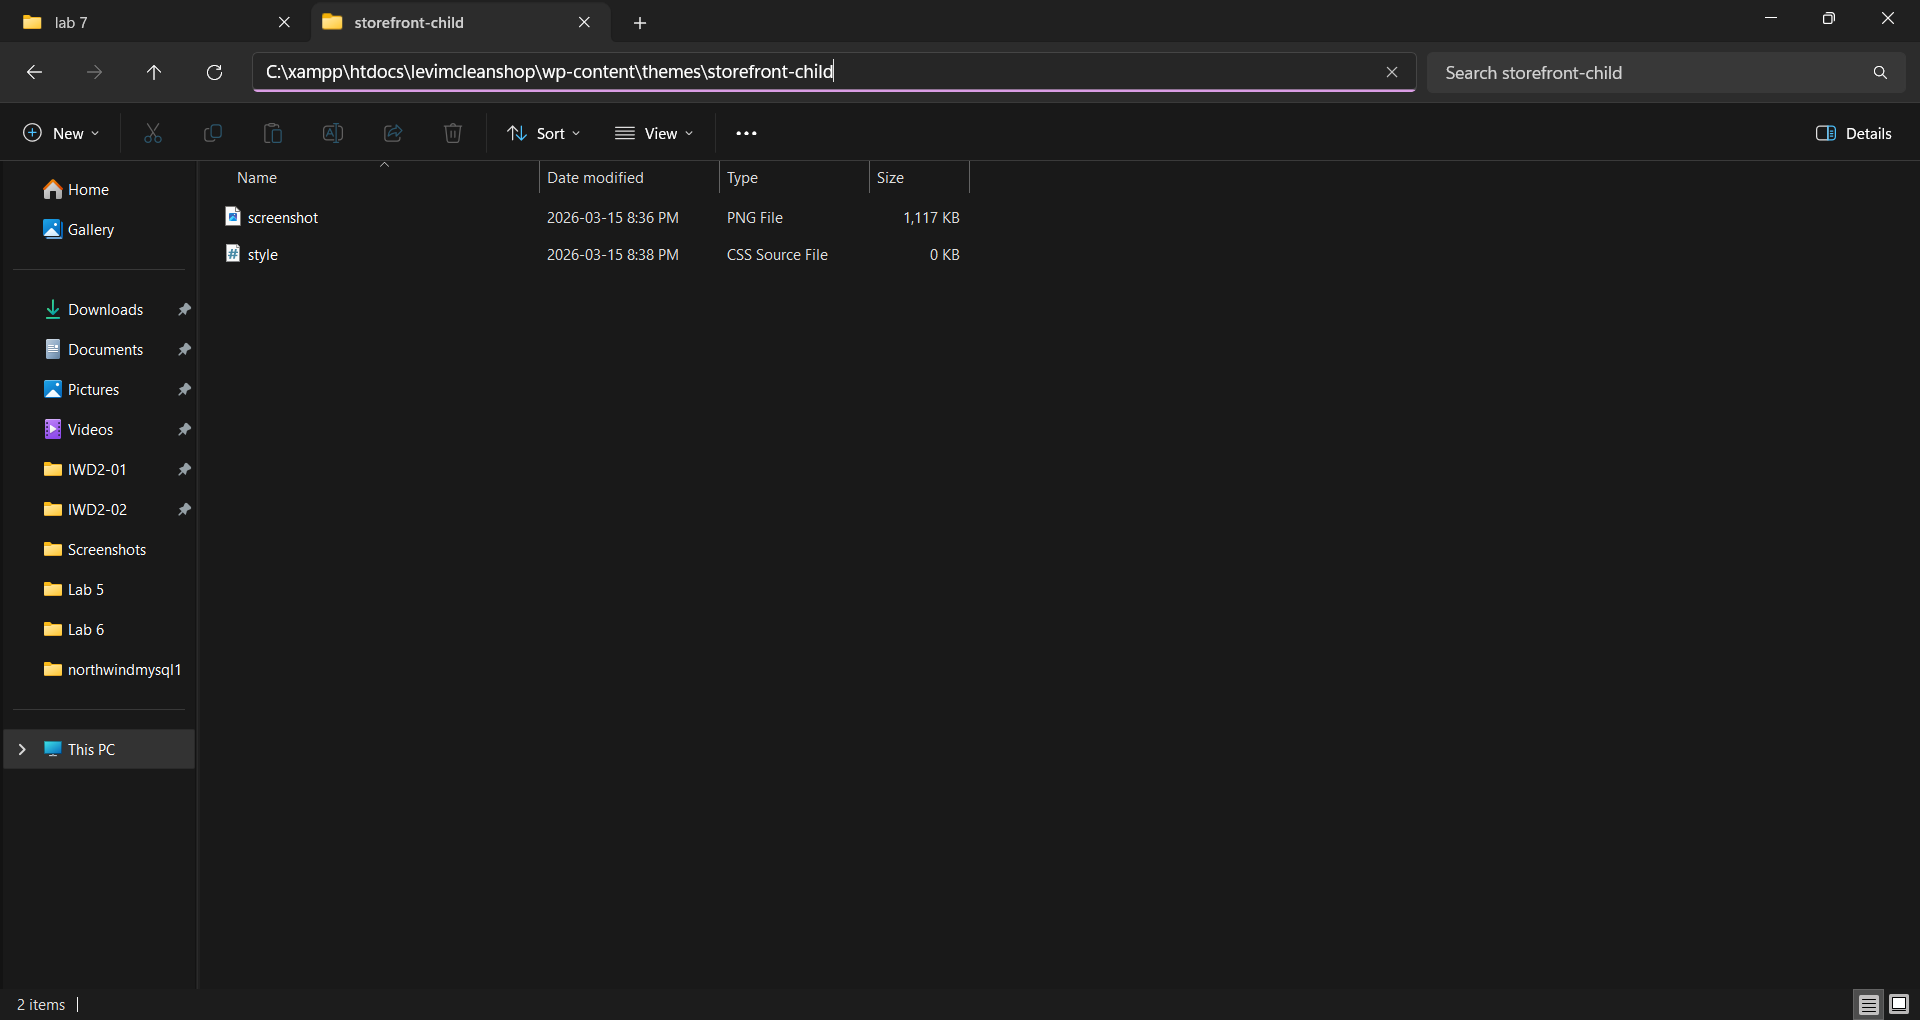The image size is (1920, 1020).
Task: Go up one folder level
Action: tap(154, 72)
